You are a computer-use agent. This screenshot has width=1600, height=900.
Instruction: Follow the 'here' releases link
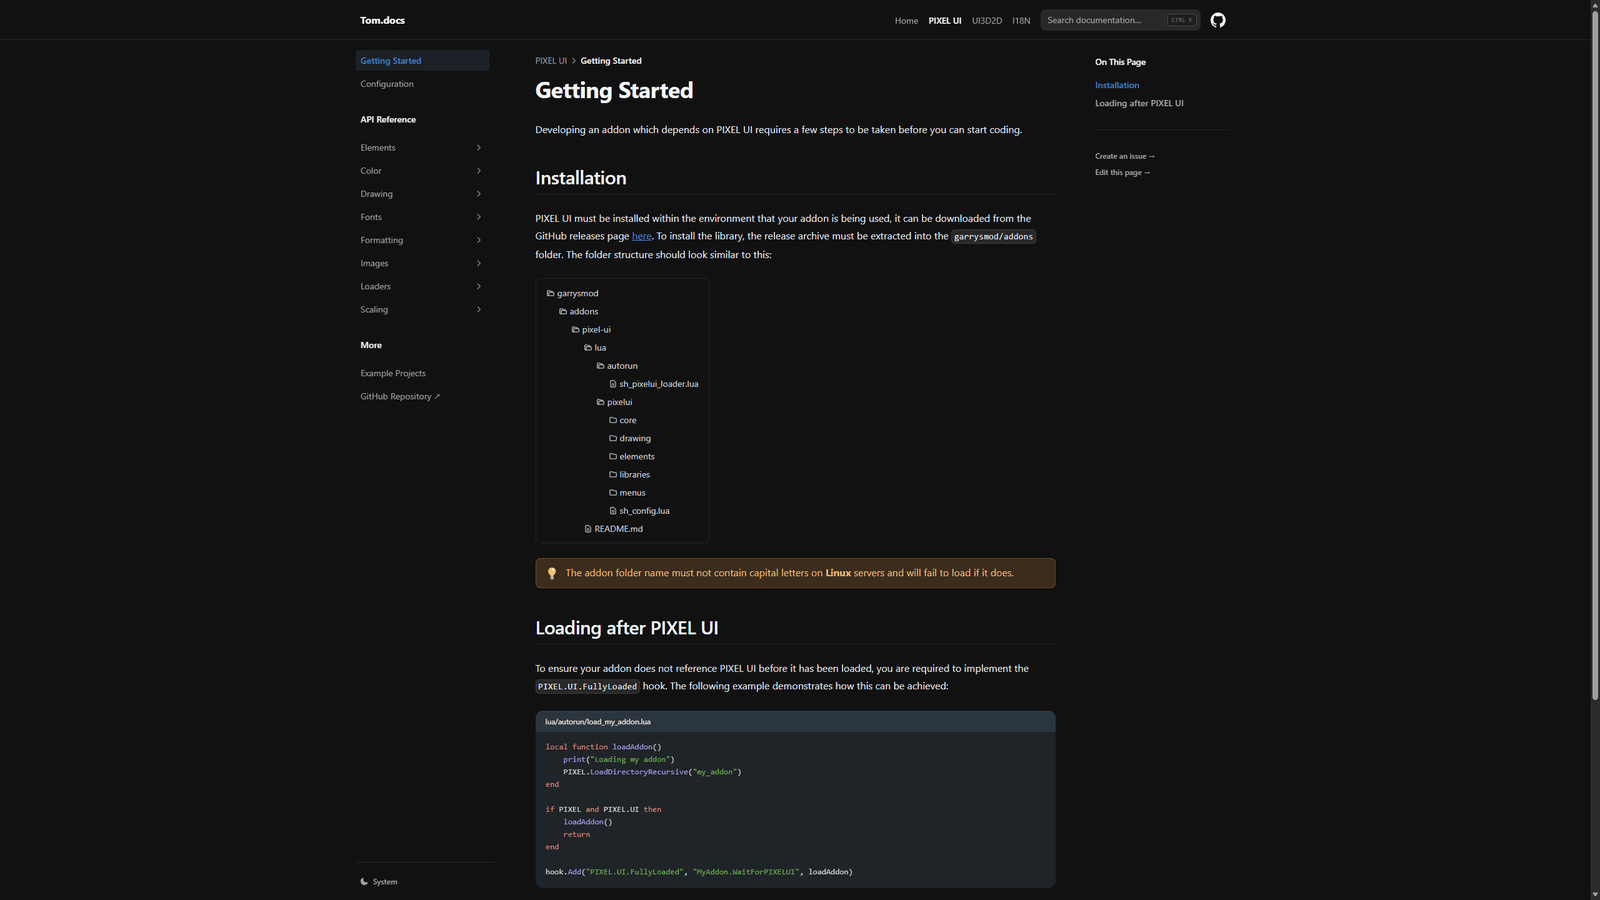coord(642,236)
